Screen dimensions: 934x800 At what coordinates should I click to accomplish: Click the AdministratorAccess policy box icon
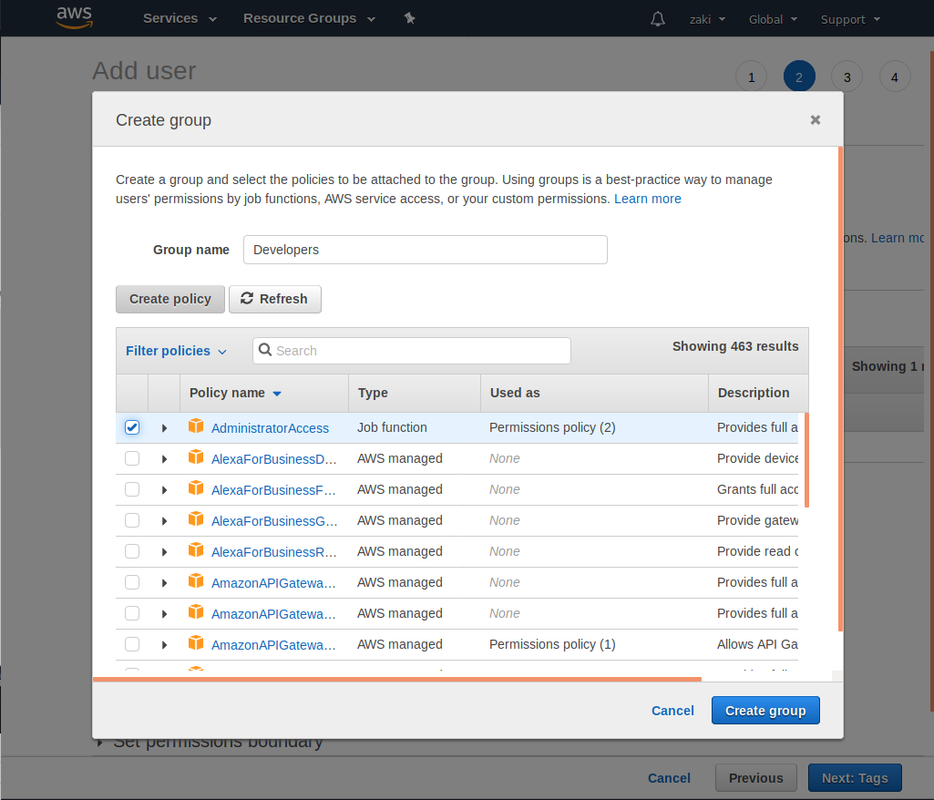point(196,427)
